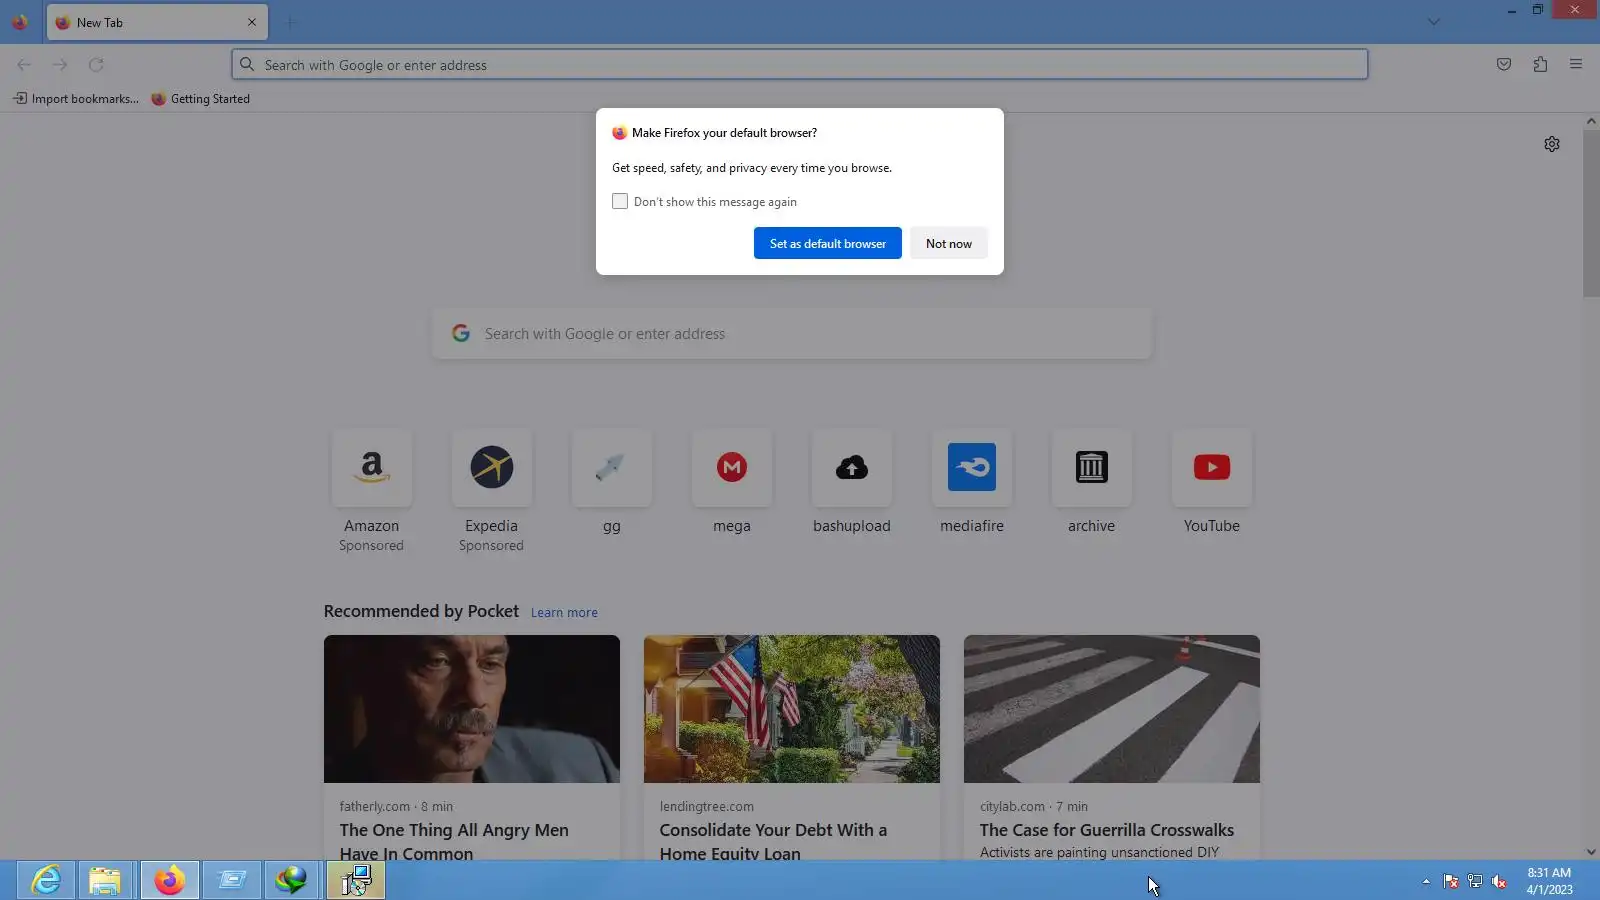1600x900 pixels.
Task: Open the Extensions puzzle icon
Action: pyautogui.click(x=1540, y=65)
